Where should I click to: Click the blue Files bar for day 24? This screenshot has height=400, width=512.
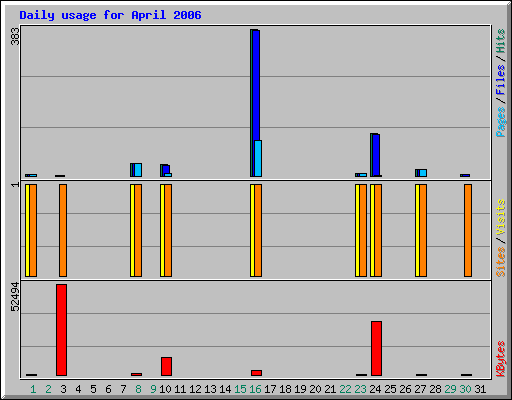tap(376, 155)
